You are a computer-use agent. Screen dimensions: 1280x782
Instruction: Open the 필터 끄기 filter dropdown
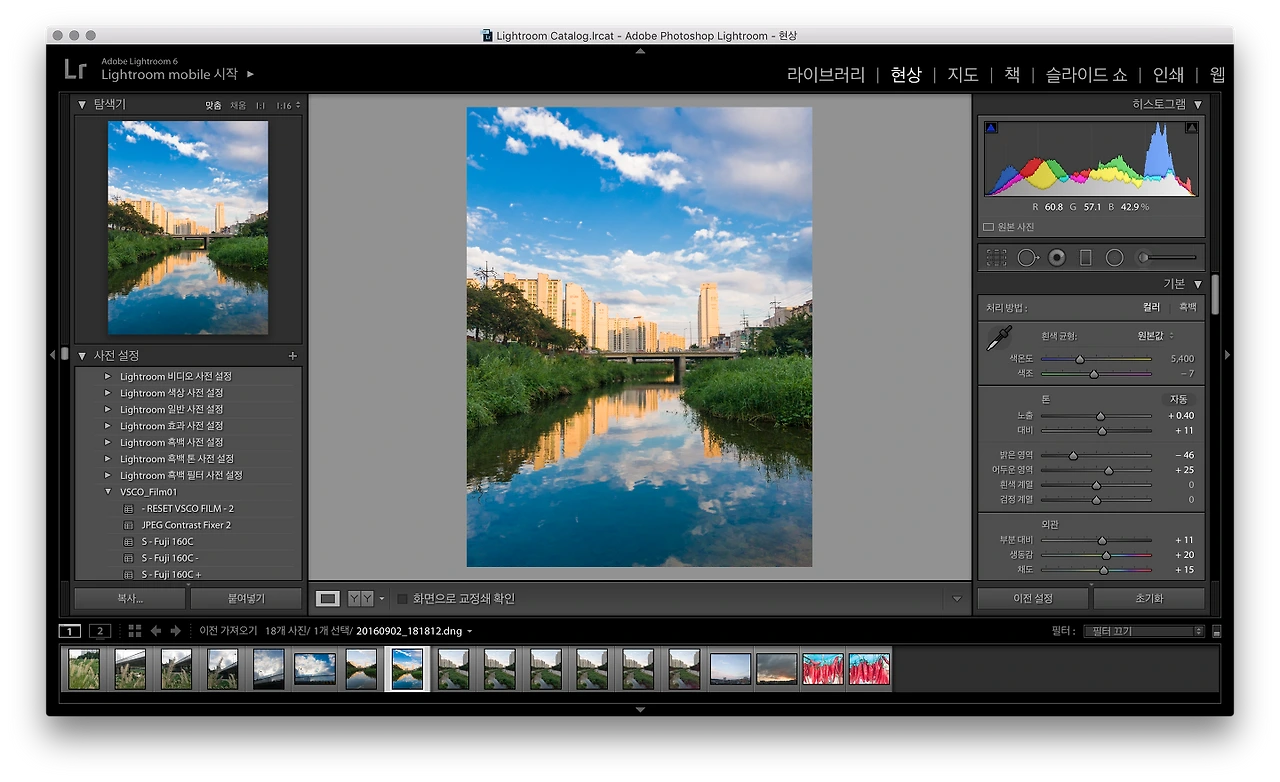pyautogui.click(x=1142, y=631)
